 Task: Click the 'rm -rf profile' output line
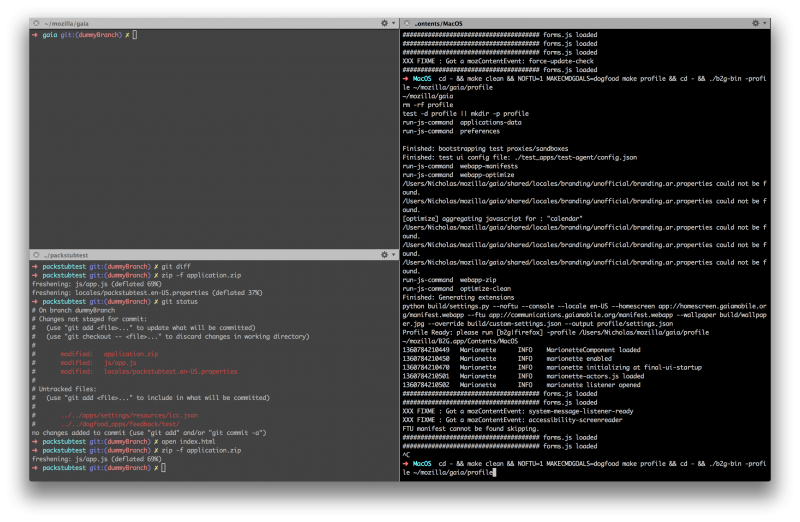[428, 105]
